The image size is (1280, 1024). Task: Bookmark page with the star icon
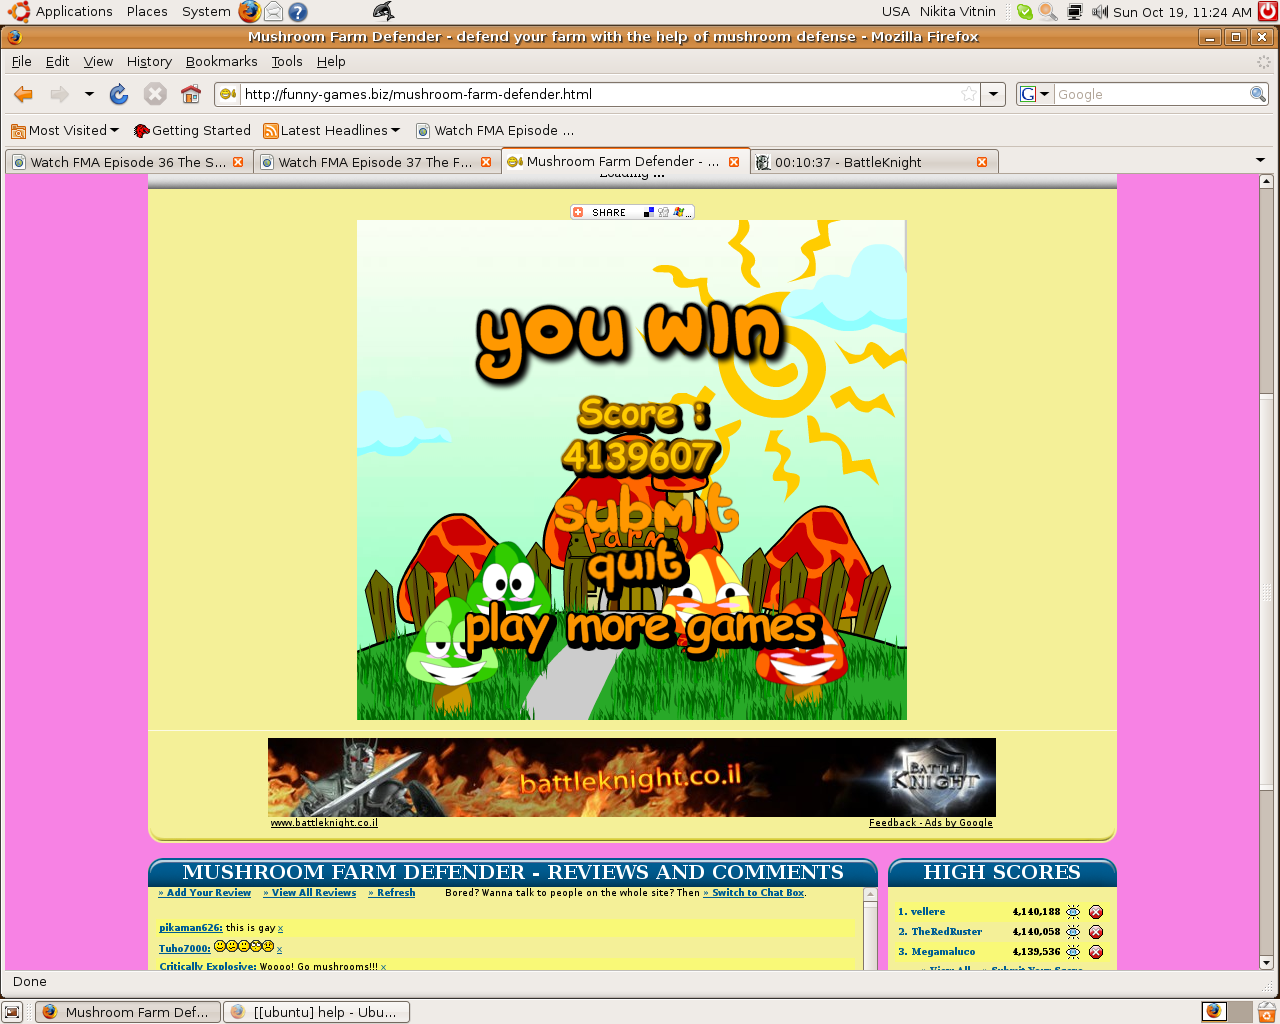click(x=968, y=94)
